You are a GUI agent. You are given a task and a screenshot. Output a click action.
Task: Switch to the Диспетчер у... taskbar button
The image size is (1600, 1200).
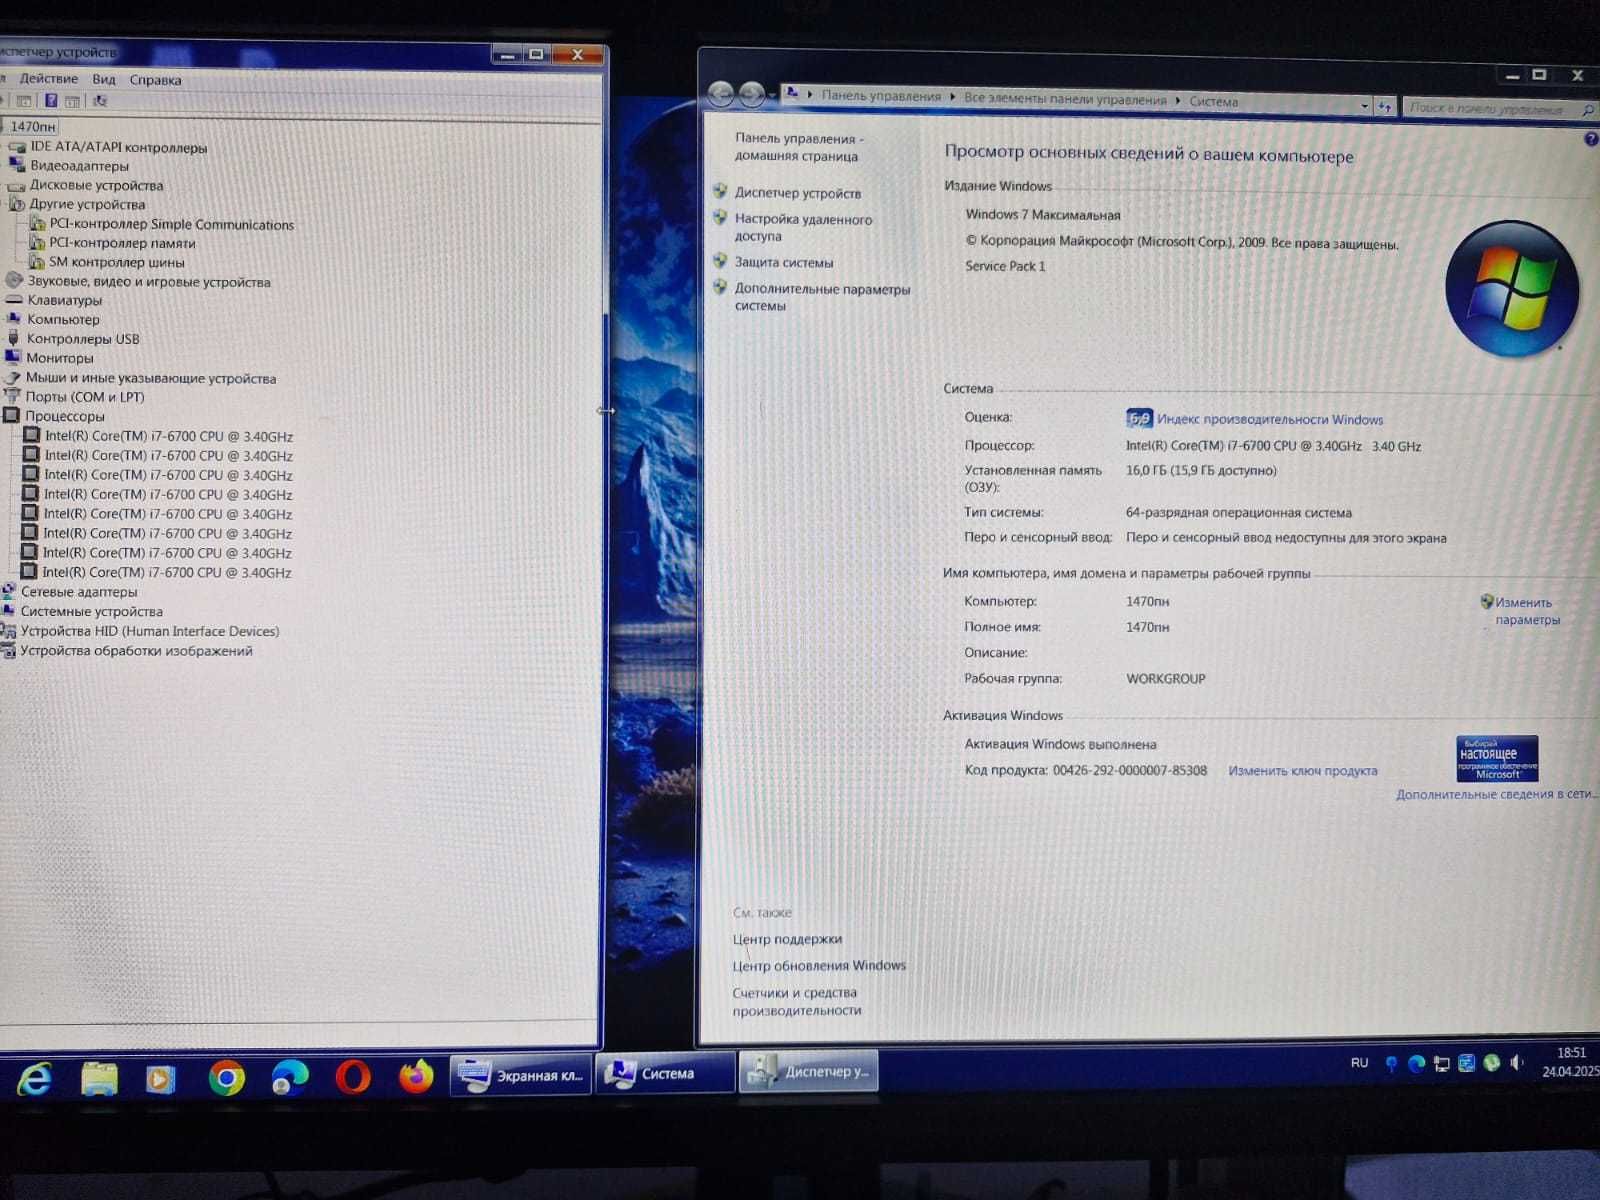click(809, 1071)
